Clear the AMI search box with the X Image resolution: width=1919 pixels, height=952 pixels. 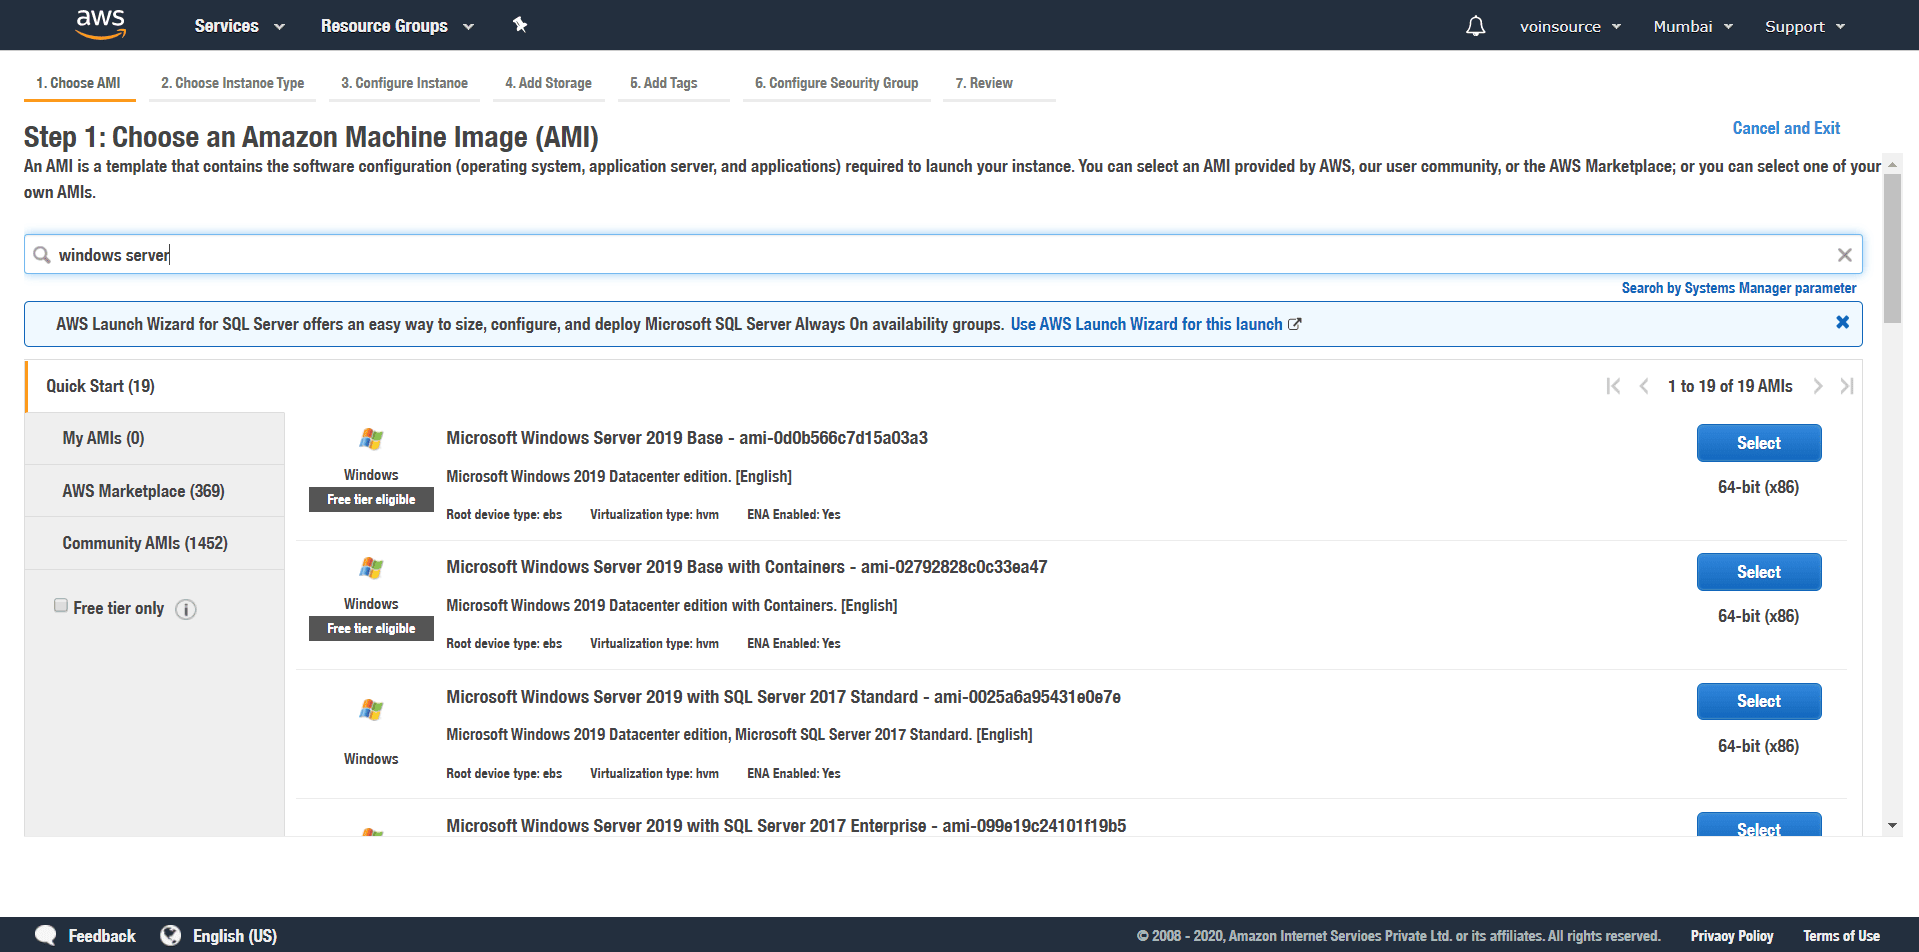pos(1844,255)
